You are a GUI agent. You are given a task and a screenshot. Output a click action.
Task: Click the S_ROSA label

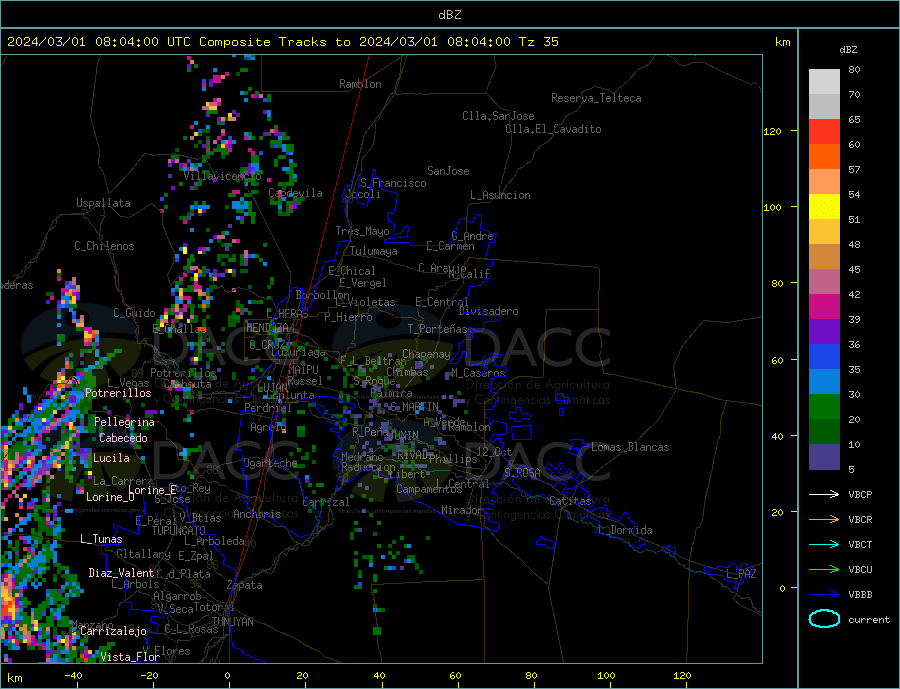(522, 473)
